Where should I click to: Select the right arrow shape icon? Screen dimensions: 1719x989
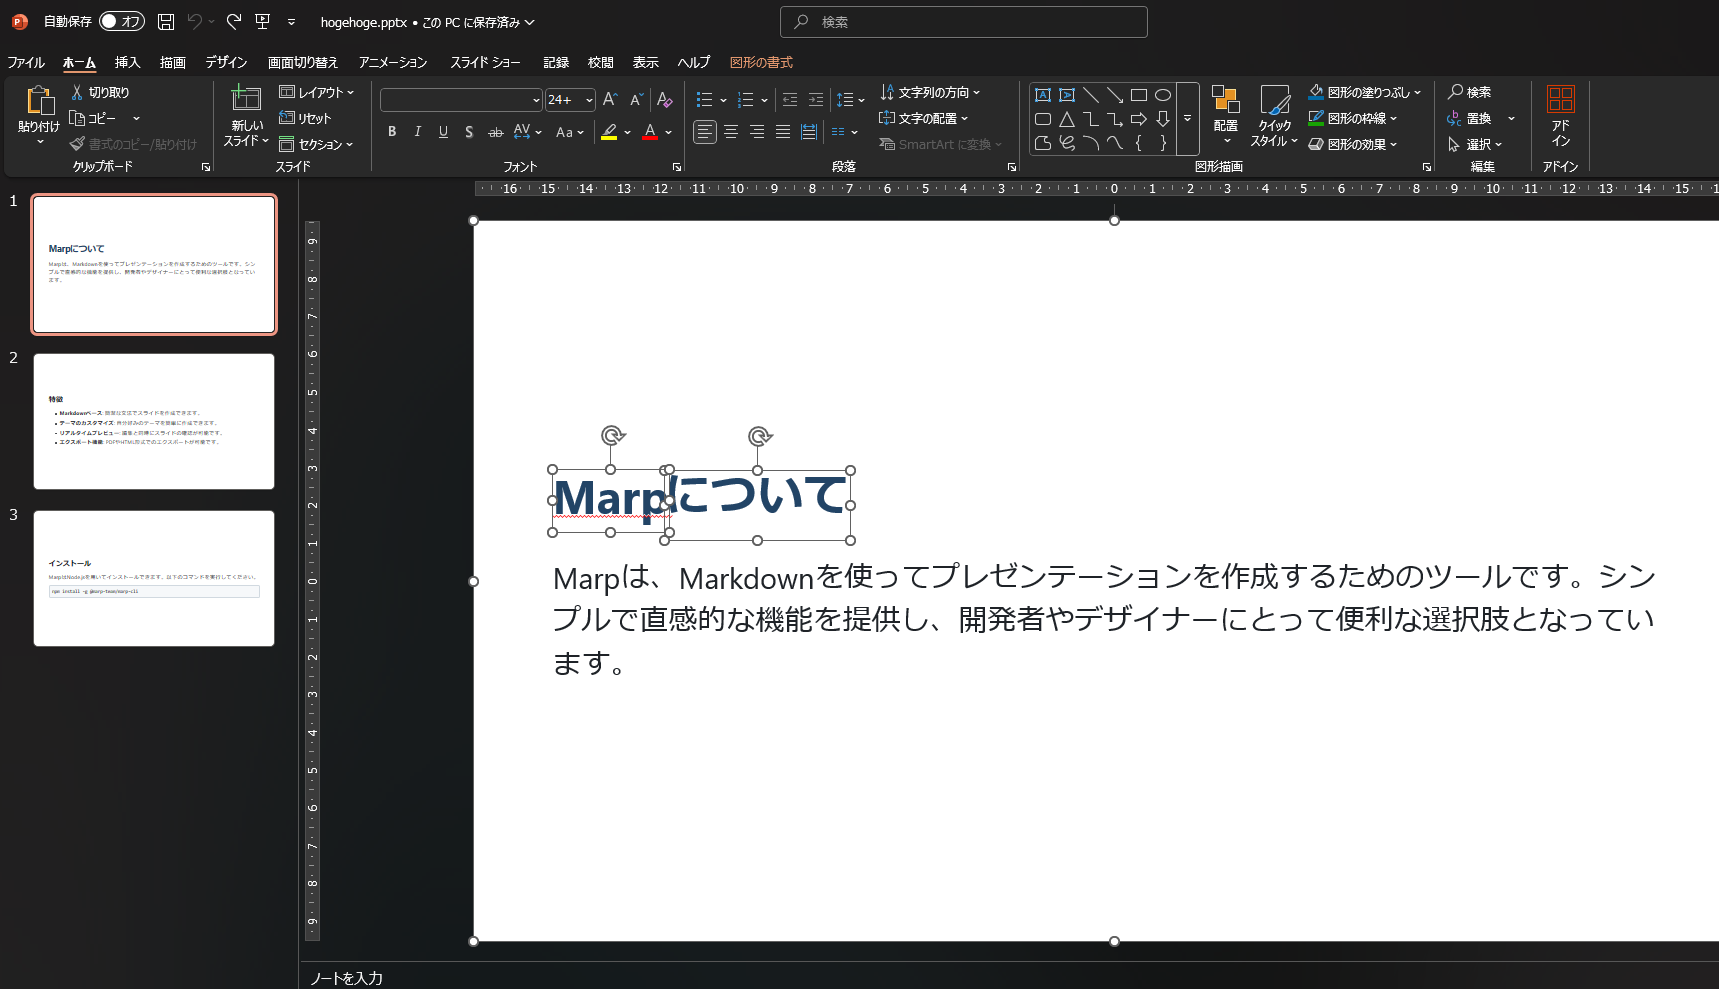point(1139,118)
